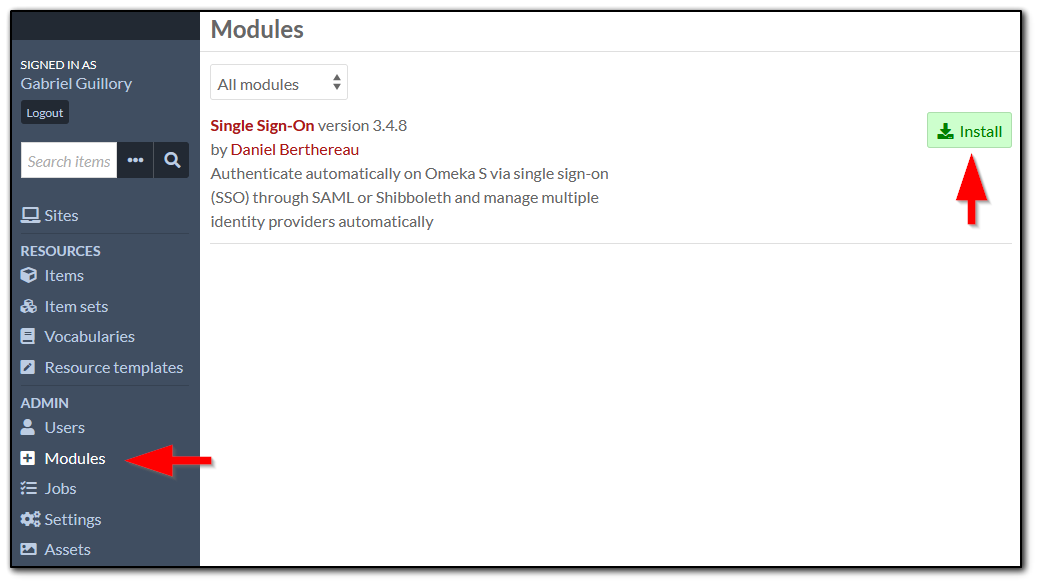Click the Sites laptop icon
The width and height of the screenshot is (1040, 586).
30,215
